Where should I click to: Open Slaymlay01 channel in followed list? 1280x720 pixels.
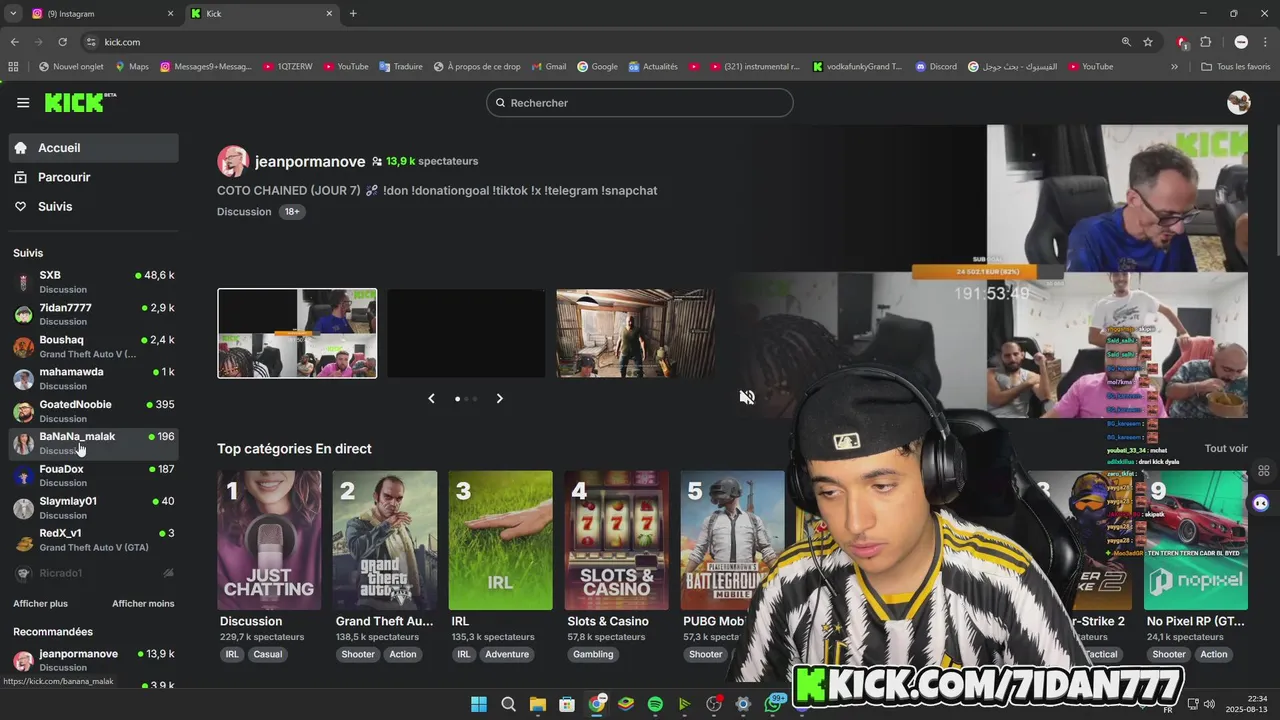pyautogui.click(x=94, y=507)
